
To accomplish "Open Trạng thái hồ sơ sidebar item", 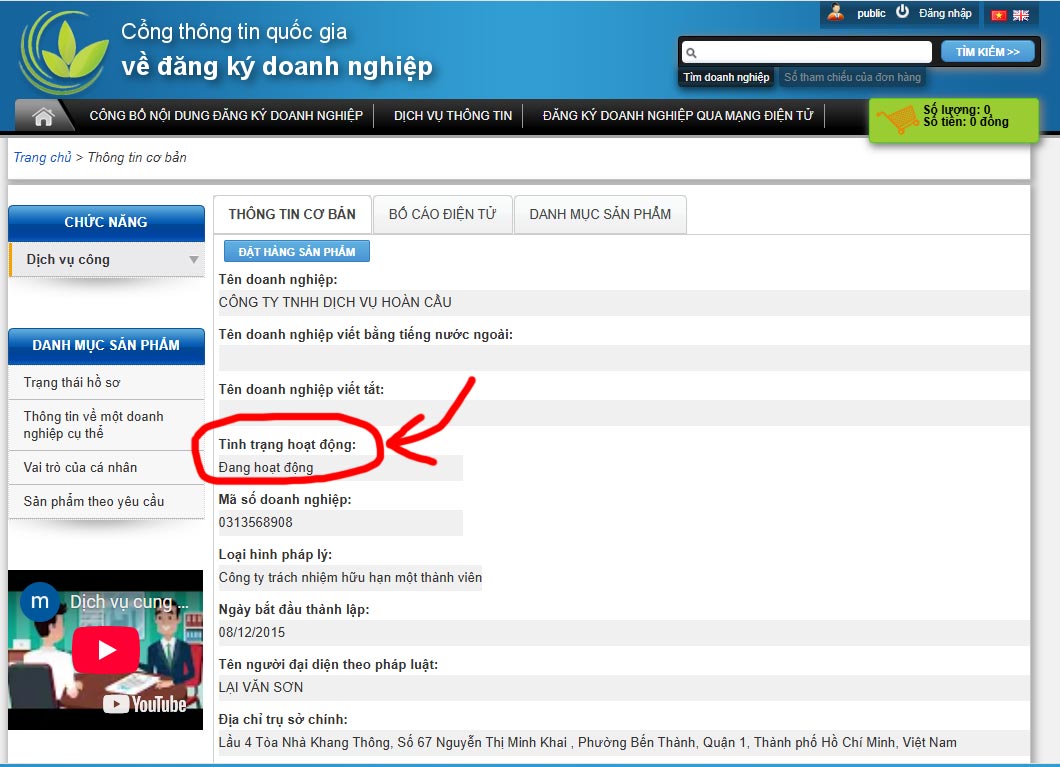I will 72,383.
